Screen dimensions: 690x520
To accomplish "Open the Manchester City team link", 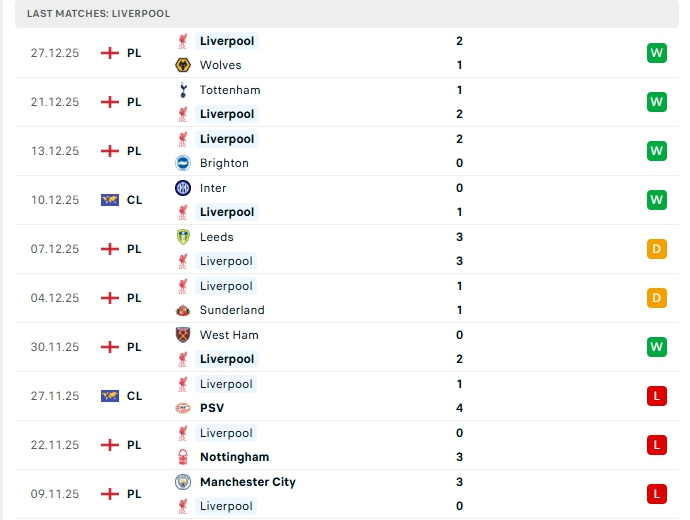I will point(247,482).
